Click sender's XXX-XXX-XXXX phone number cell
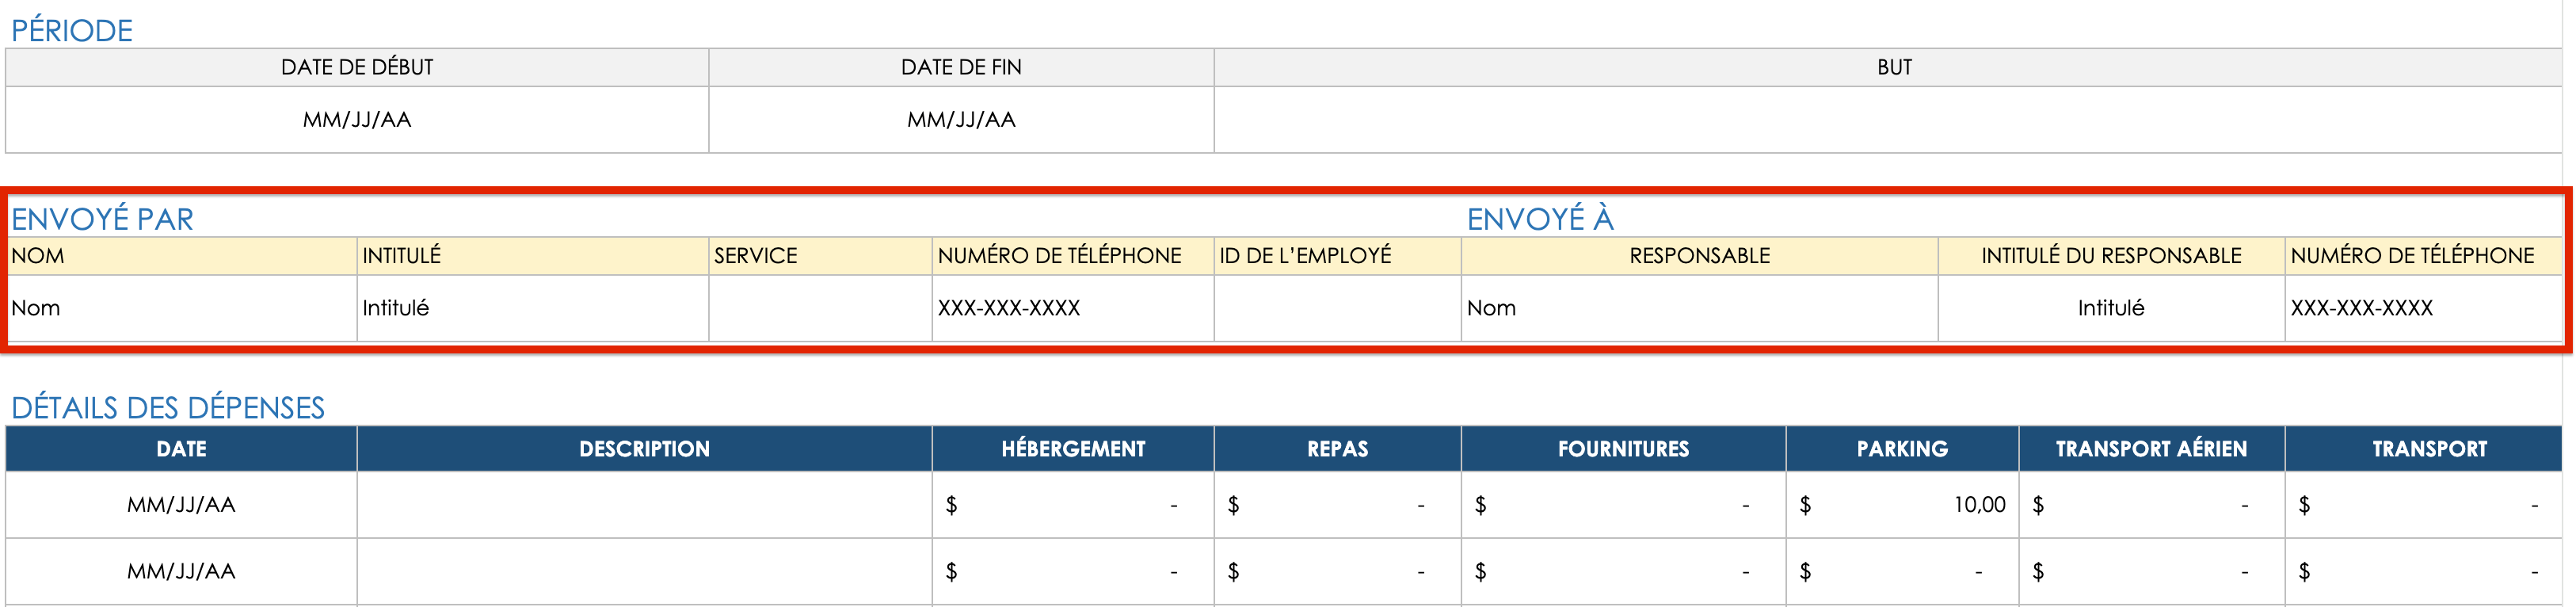This screenshot has height=607, width=2576. point(1073,308)
